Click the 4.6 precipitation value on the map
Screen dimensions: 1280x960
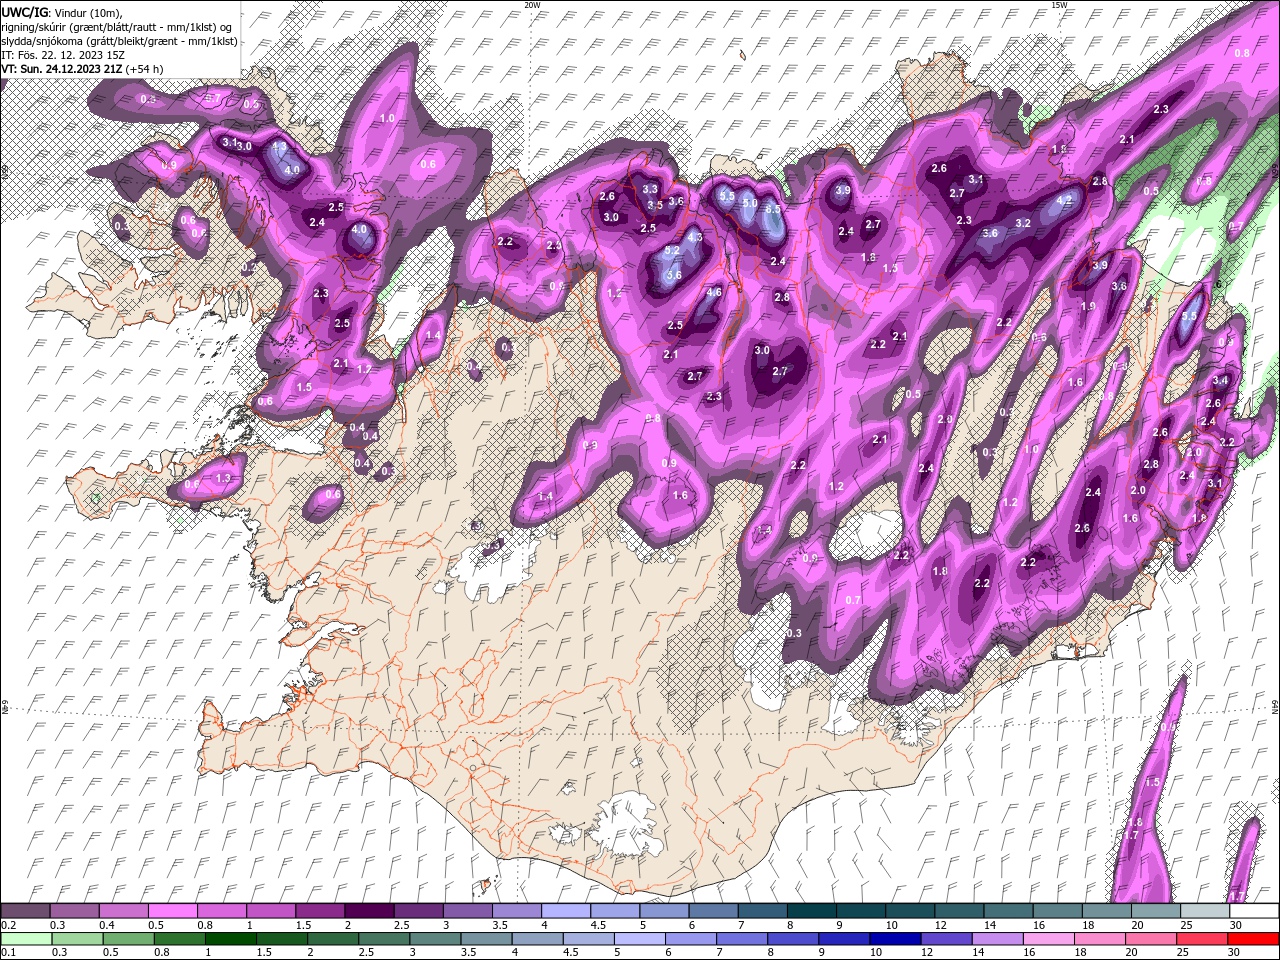714,293
